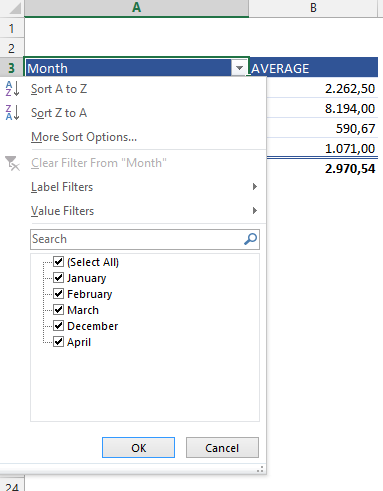
Task: Choose Sort A to Z
Action: (x=59, y=89)
